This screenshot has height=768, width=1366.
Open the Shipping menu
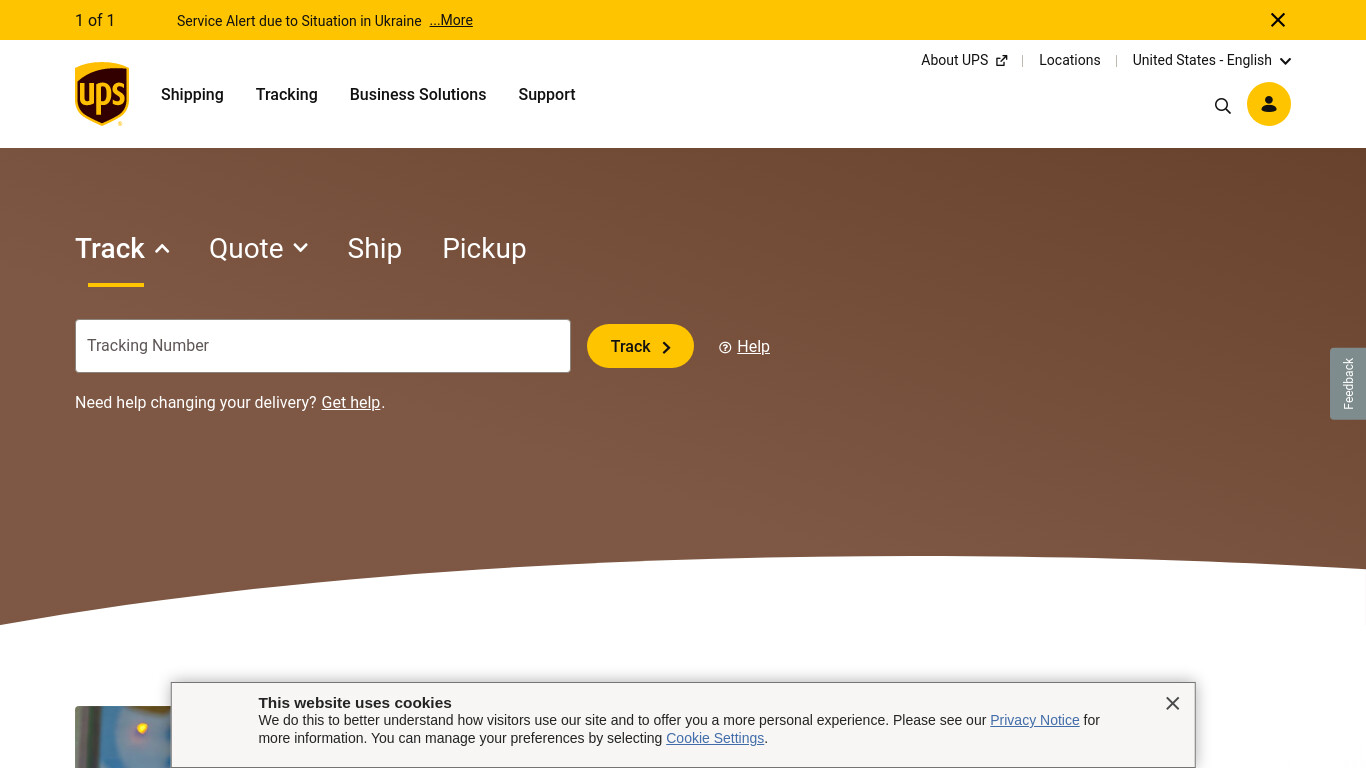192,94
